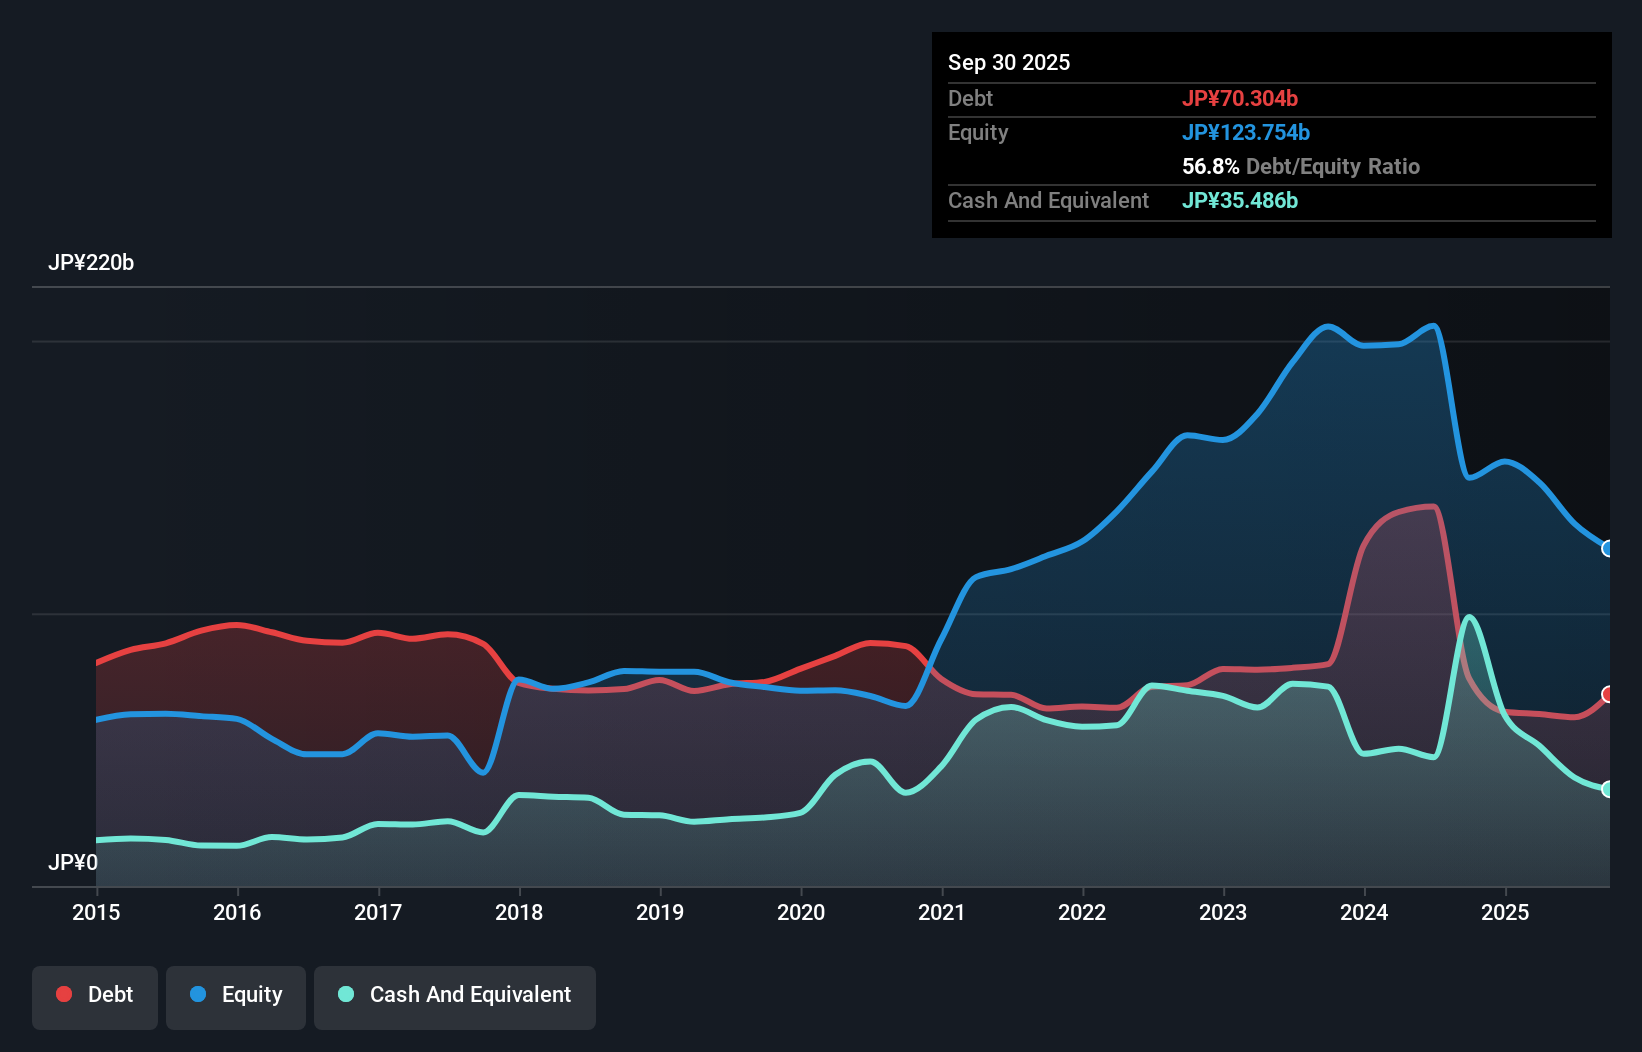Select the blue Equity endpoint marker
1642x1052 pixels.
[1608, 548]
